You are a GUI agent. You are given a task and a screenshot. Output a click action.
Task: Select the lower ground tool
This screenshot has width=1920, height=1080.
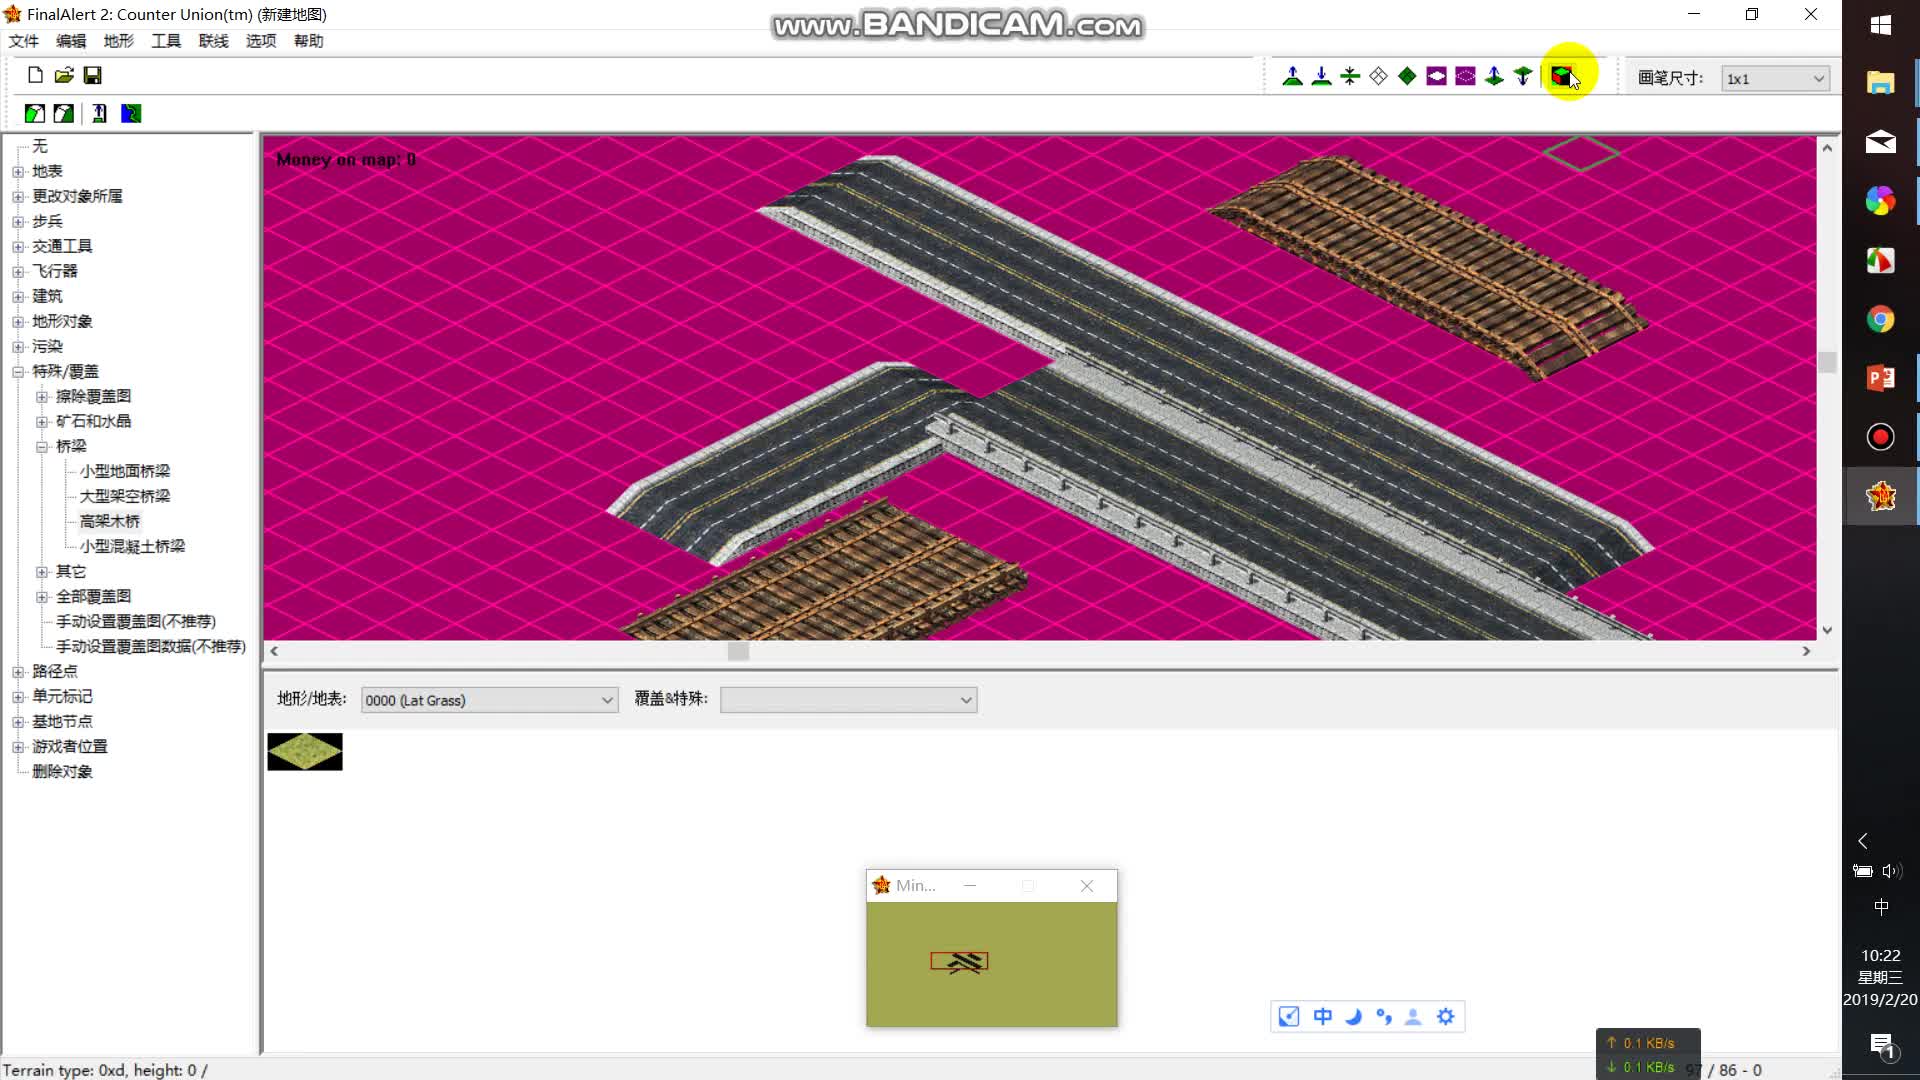click(1321, 76)
